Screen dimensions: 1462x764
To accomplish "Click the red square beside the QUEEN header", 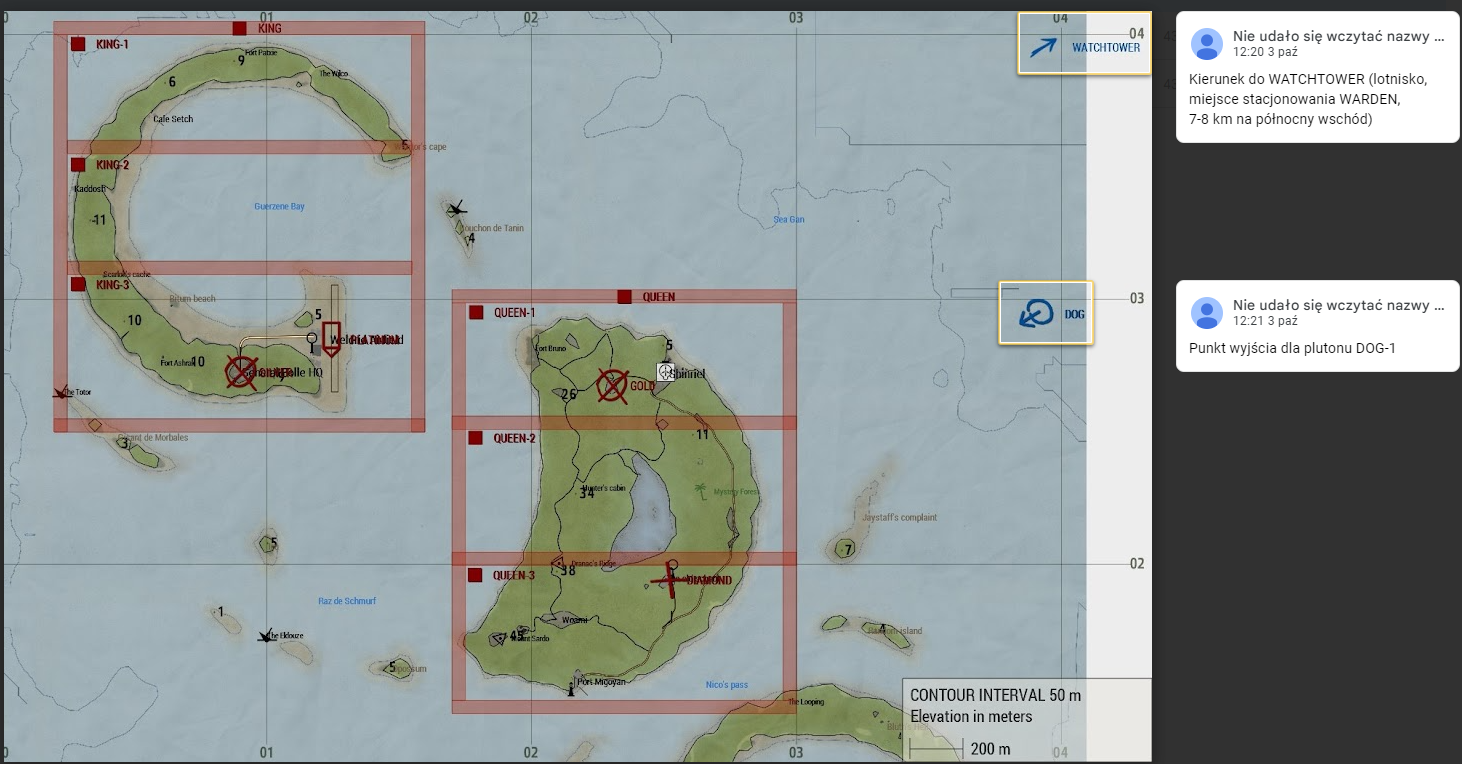I will coord(624,297).
